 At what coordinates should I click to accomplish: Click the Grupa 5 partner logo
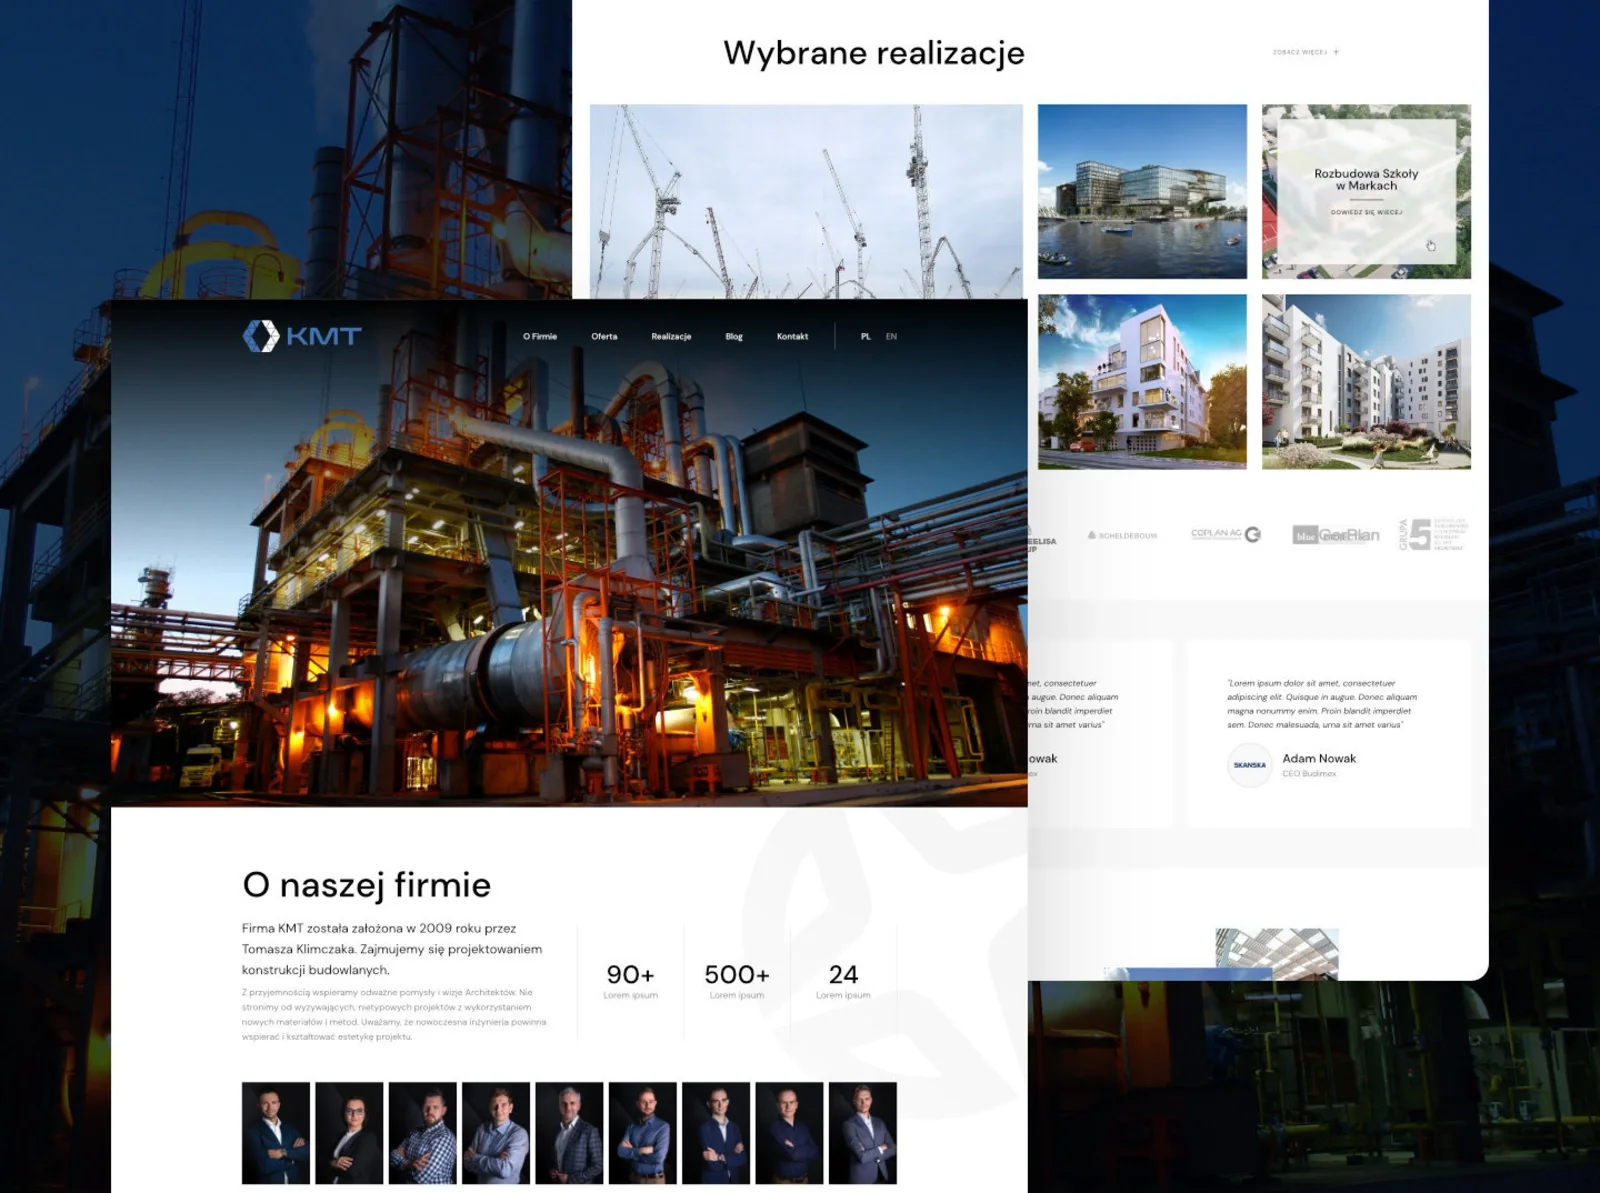1432,534
